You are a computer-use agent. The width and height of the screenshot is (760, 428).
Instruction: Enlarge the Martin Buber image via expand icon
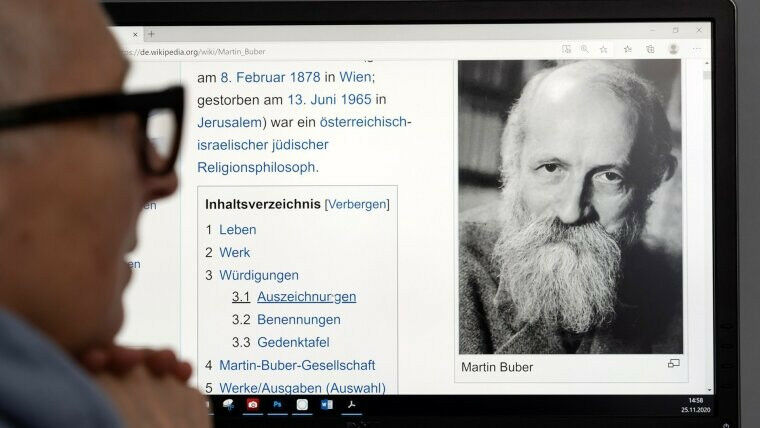pos(673,364)
